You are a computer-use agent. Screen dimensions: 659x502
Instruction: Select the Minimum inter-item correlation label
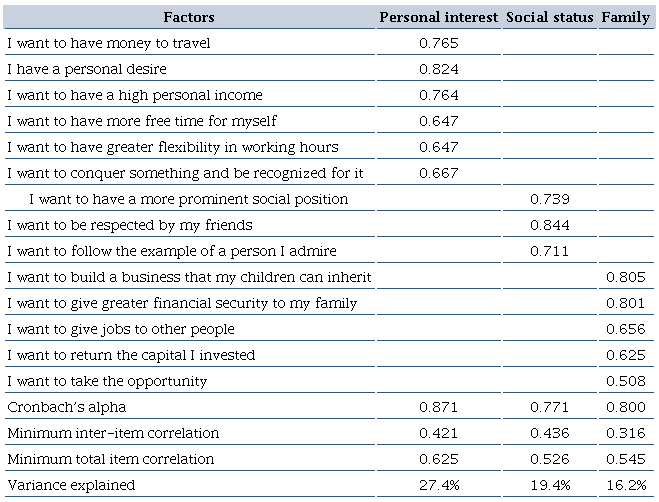112,433
